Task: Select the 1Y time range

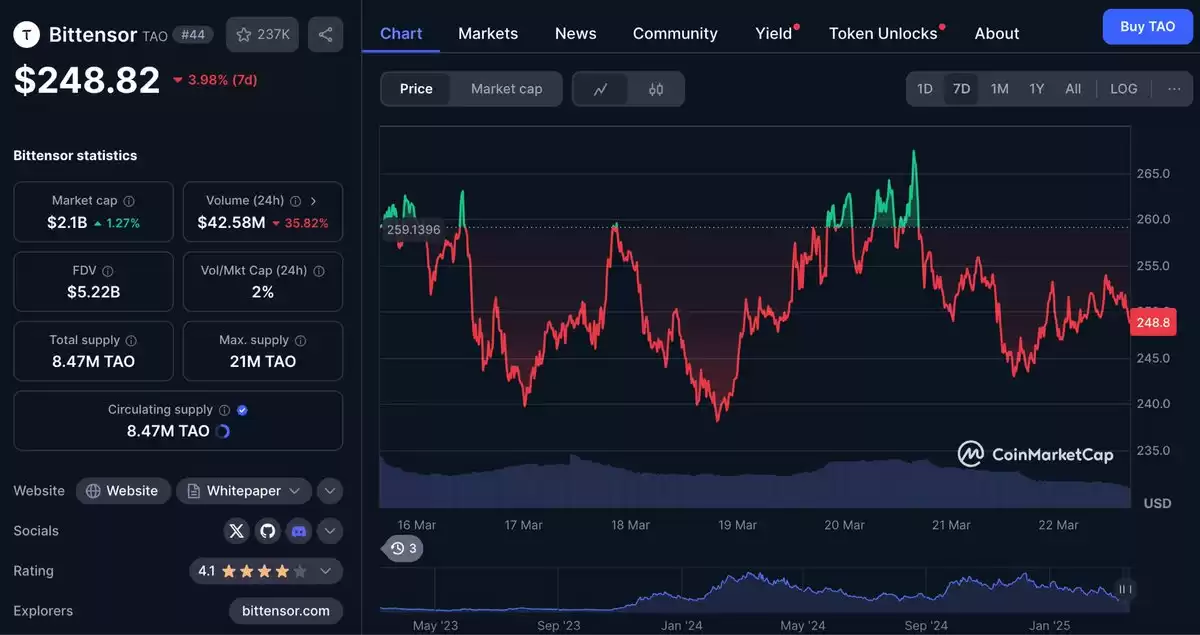Action: tap(1037, 89)
